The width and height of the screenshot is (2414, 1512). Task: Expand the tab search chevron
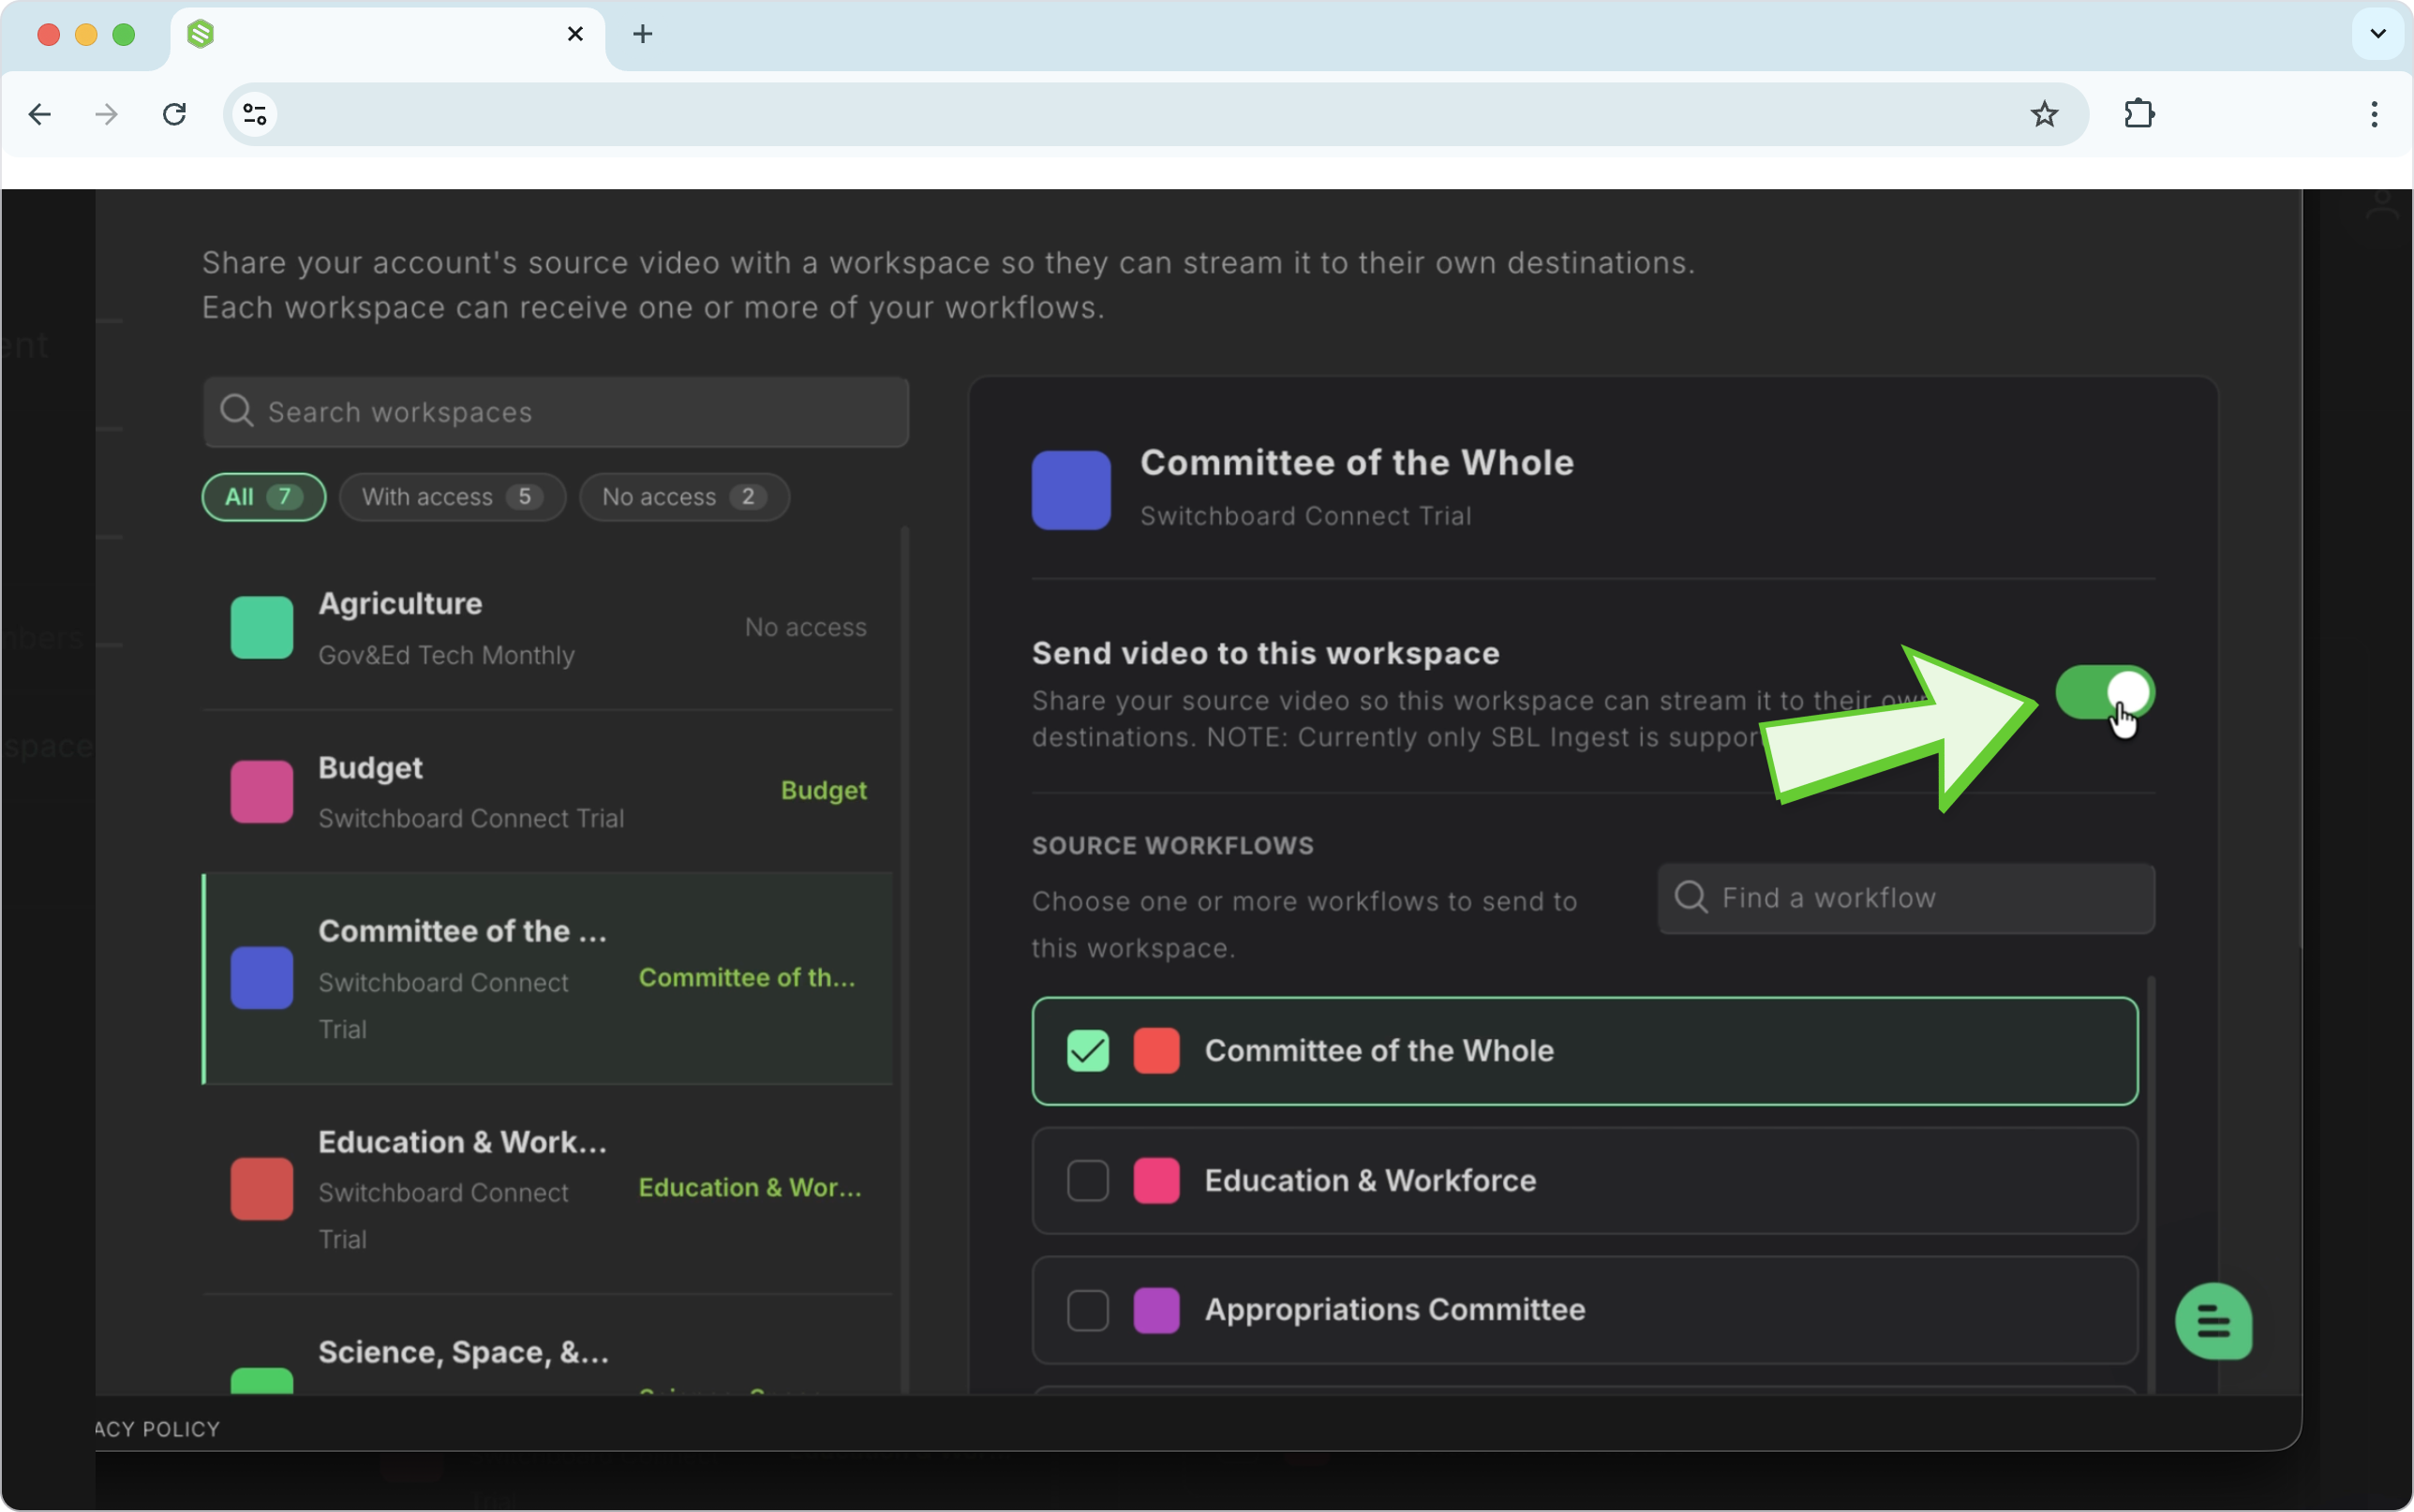pos(2378,34)
